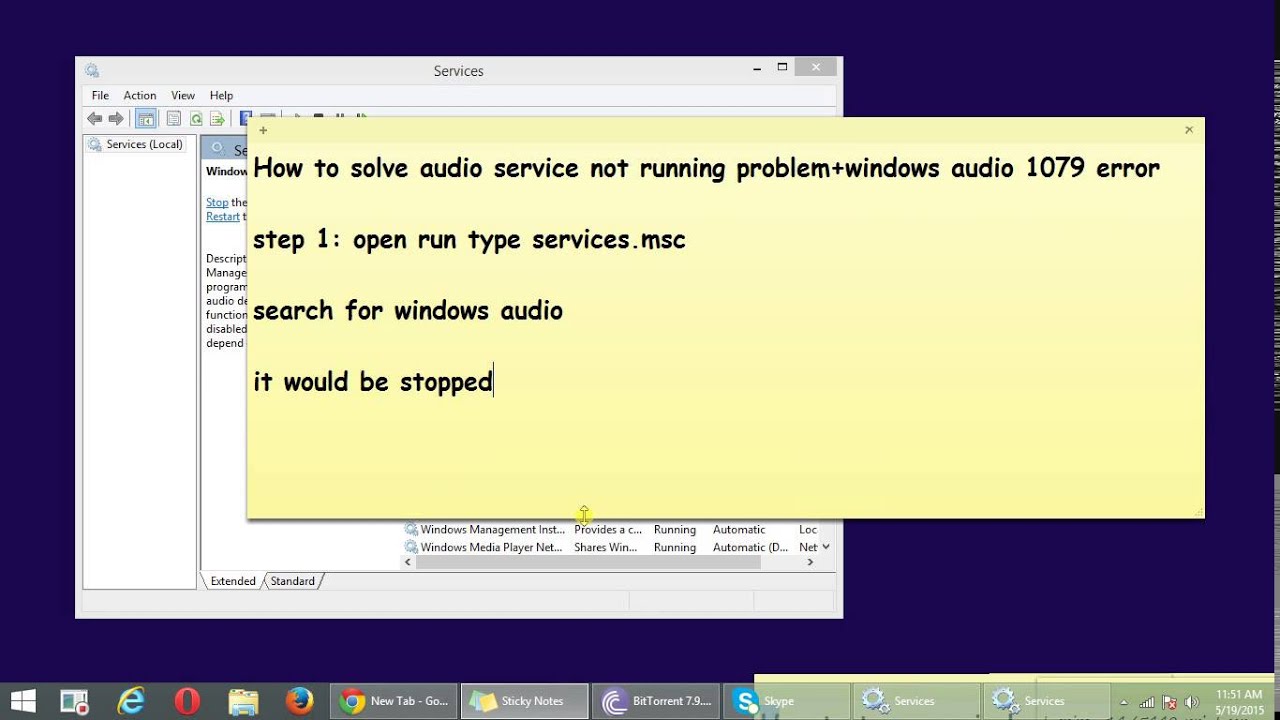This screenshot has height=720, width=1280.
Task: Click the Services window title bar icon
Action: 92,71
